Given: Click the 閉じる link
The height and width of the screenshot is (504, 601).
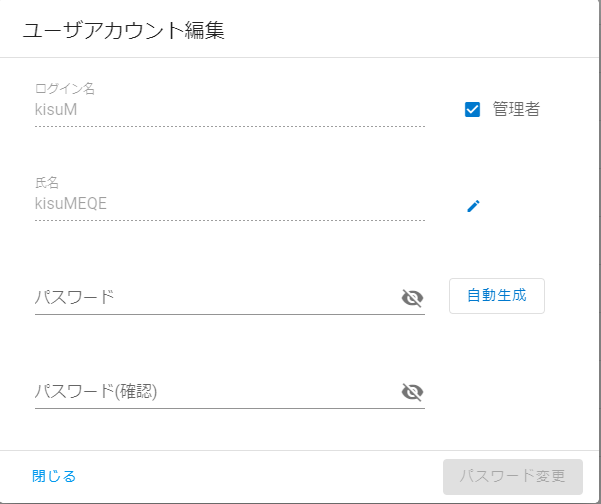Looking at the screenshot, I should [54, 476].
